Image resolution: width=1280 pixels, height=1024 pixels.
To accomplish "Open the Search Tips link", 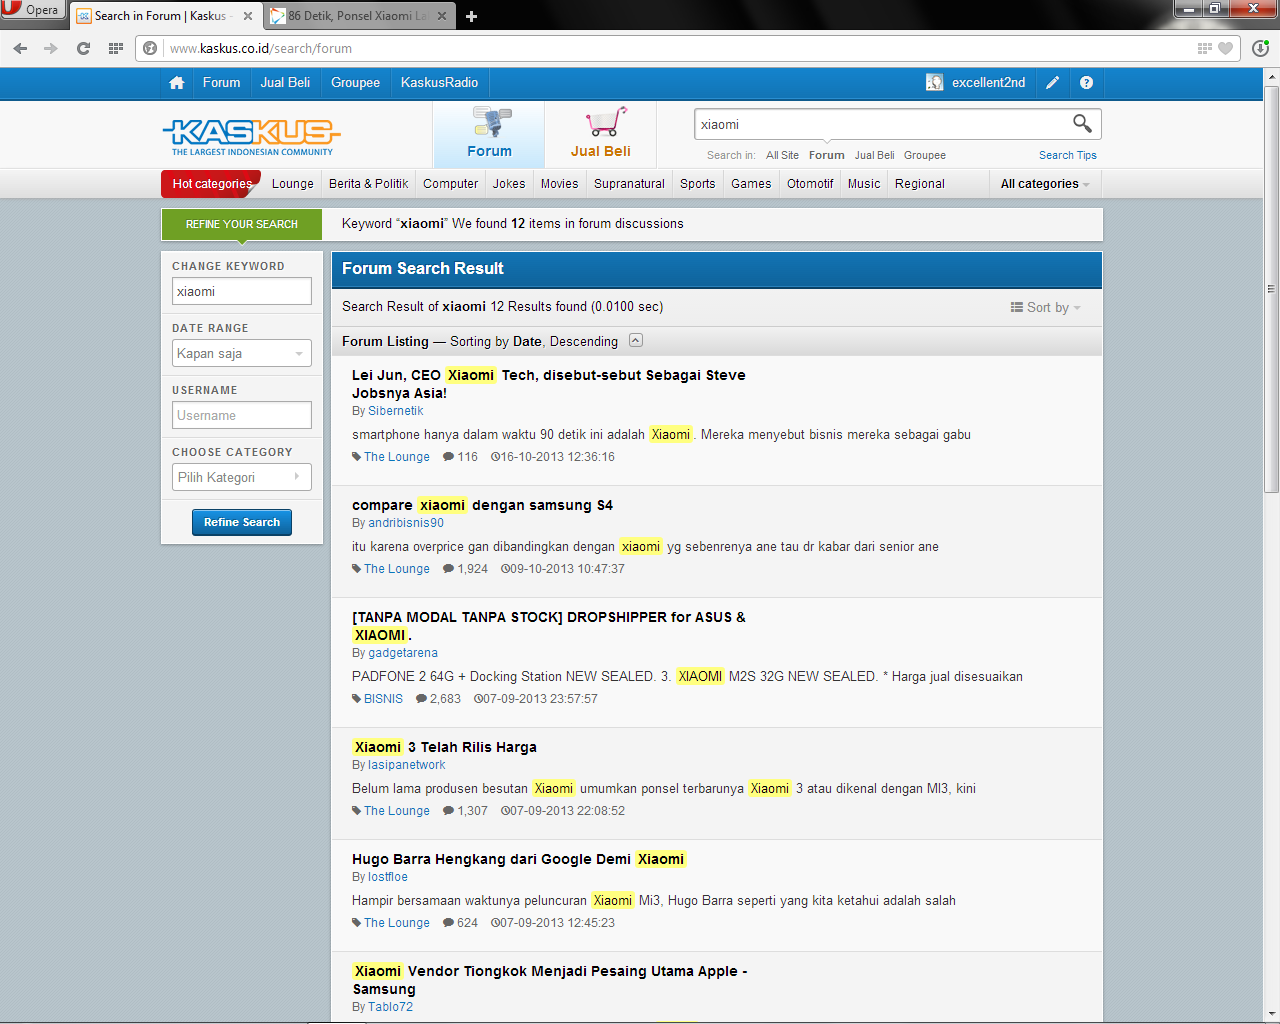I will coord(1067,155).
